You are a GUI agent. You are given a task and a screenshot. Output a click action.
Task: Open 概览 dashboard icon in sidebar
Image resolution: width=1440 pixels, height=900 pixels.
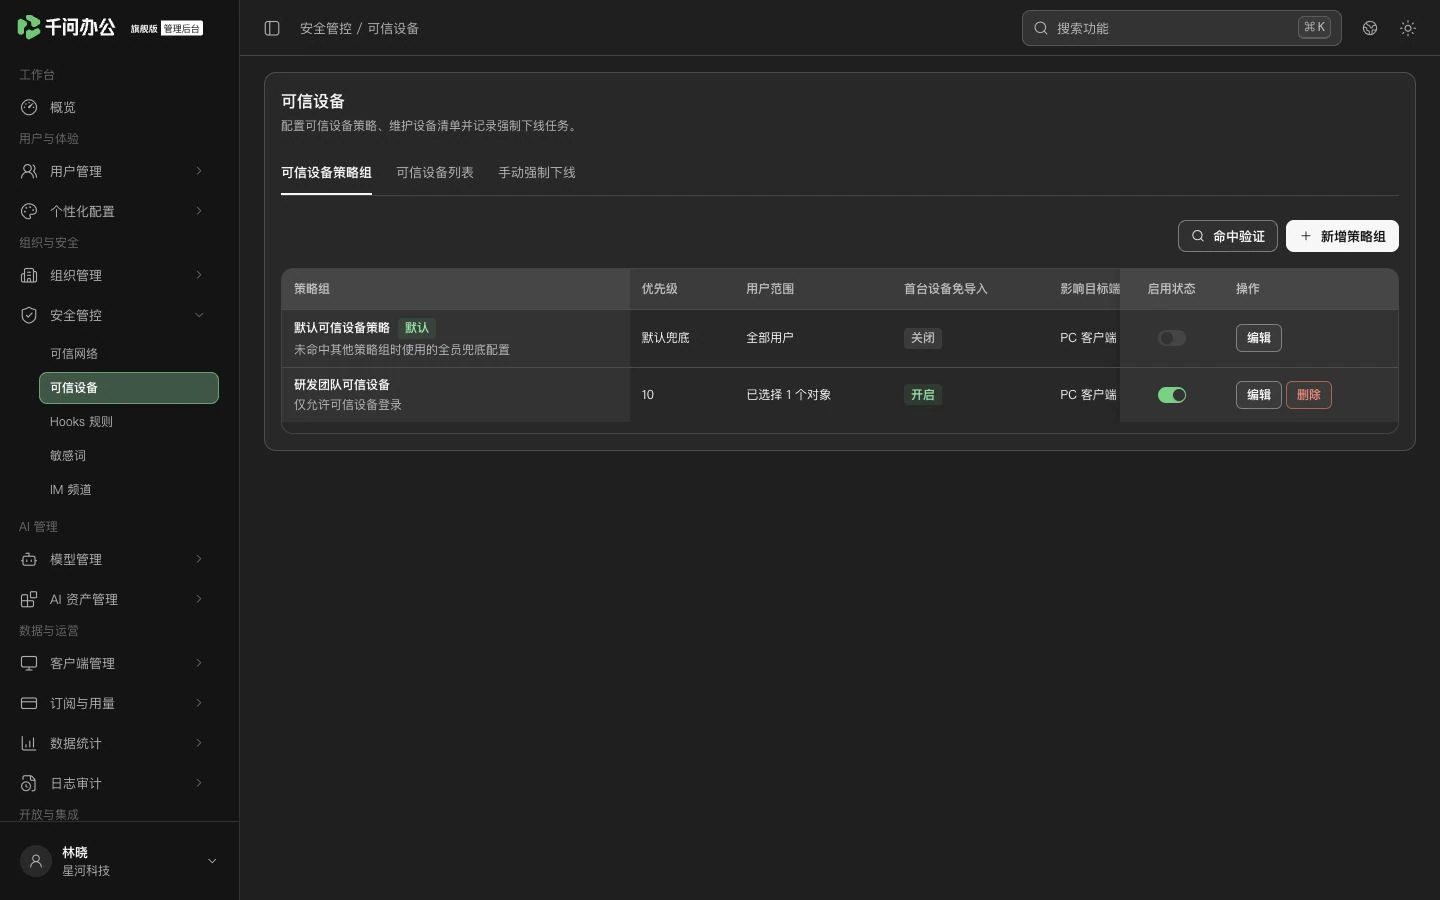[x=29, y=107]
